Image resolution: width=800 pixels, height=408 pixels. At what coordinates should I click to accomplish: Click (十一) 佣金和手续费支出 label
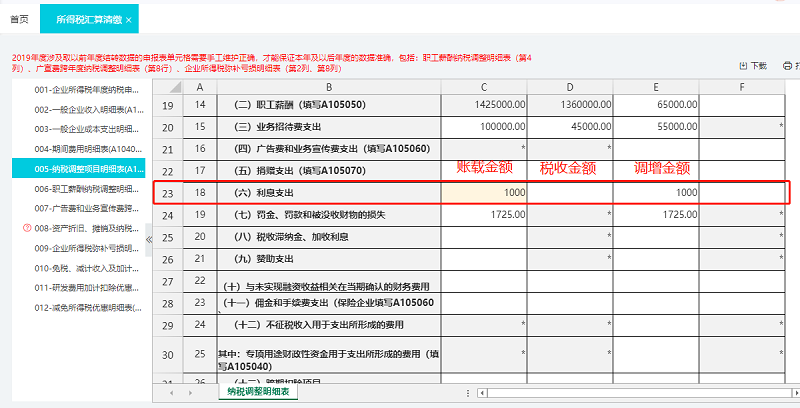pos(329,303)
